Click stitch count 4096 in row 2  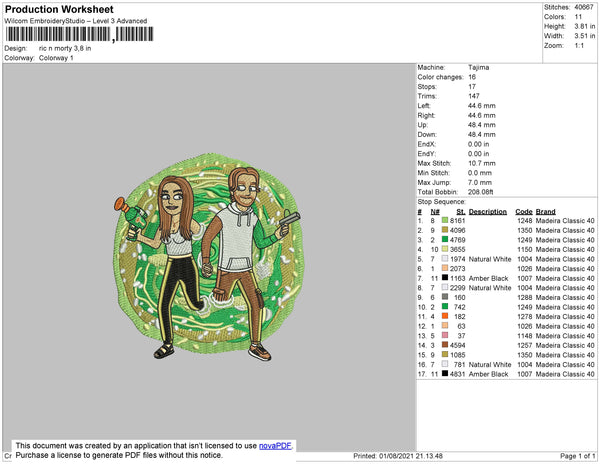(x=458, y=230)
